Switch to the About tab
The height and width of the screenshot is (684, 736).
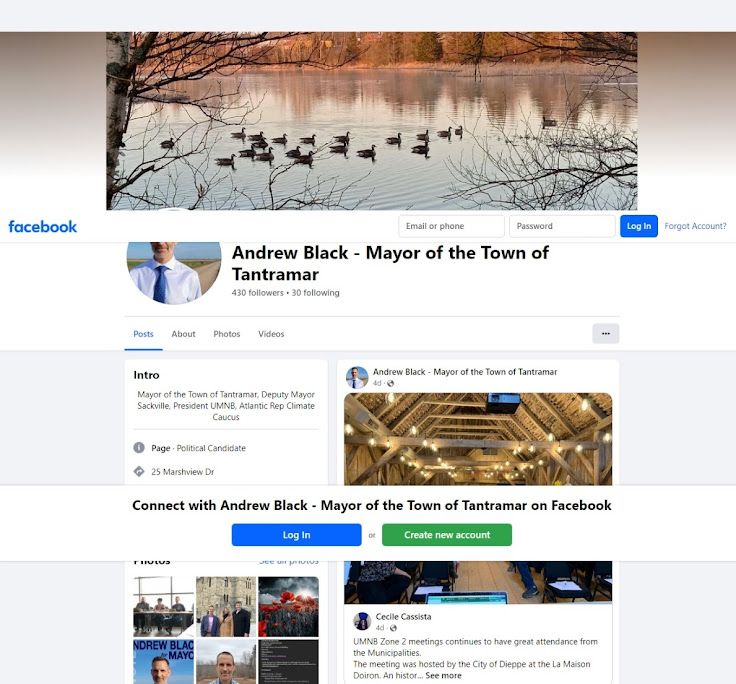(183, 334)
